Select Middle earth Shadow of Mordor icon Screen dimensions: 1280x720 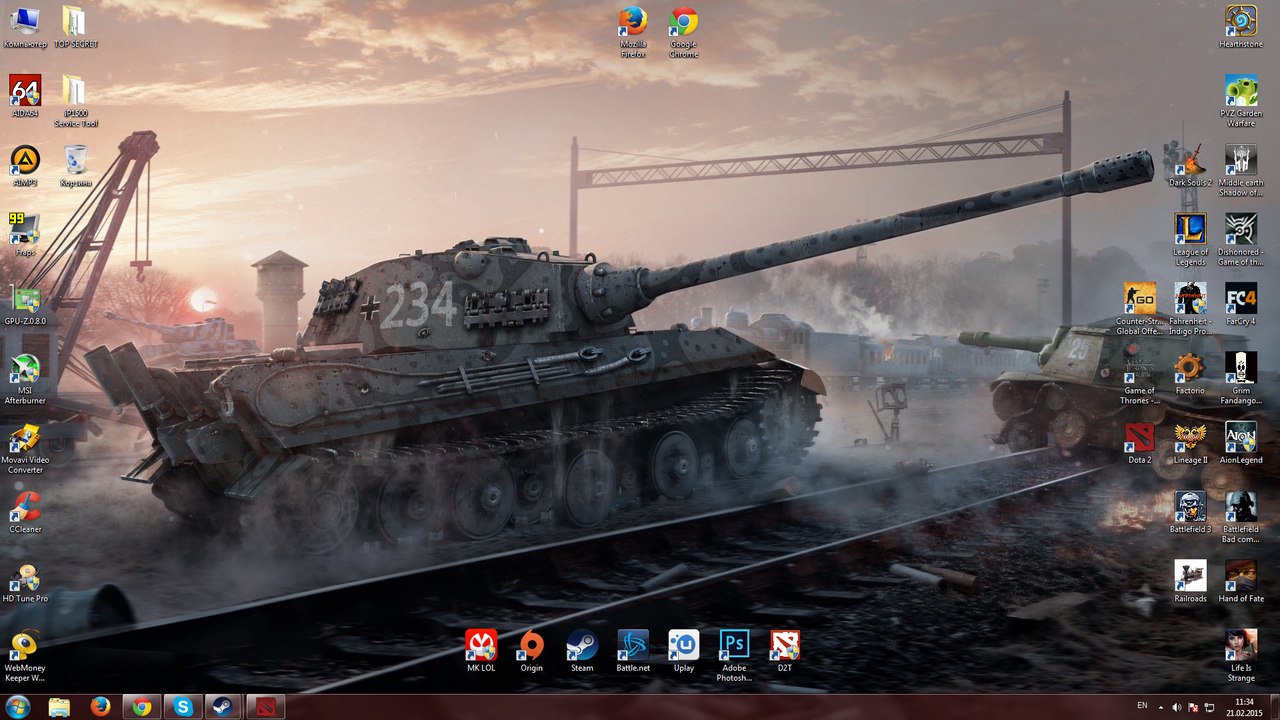(x=1241, y=170)
